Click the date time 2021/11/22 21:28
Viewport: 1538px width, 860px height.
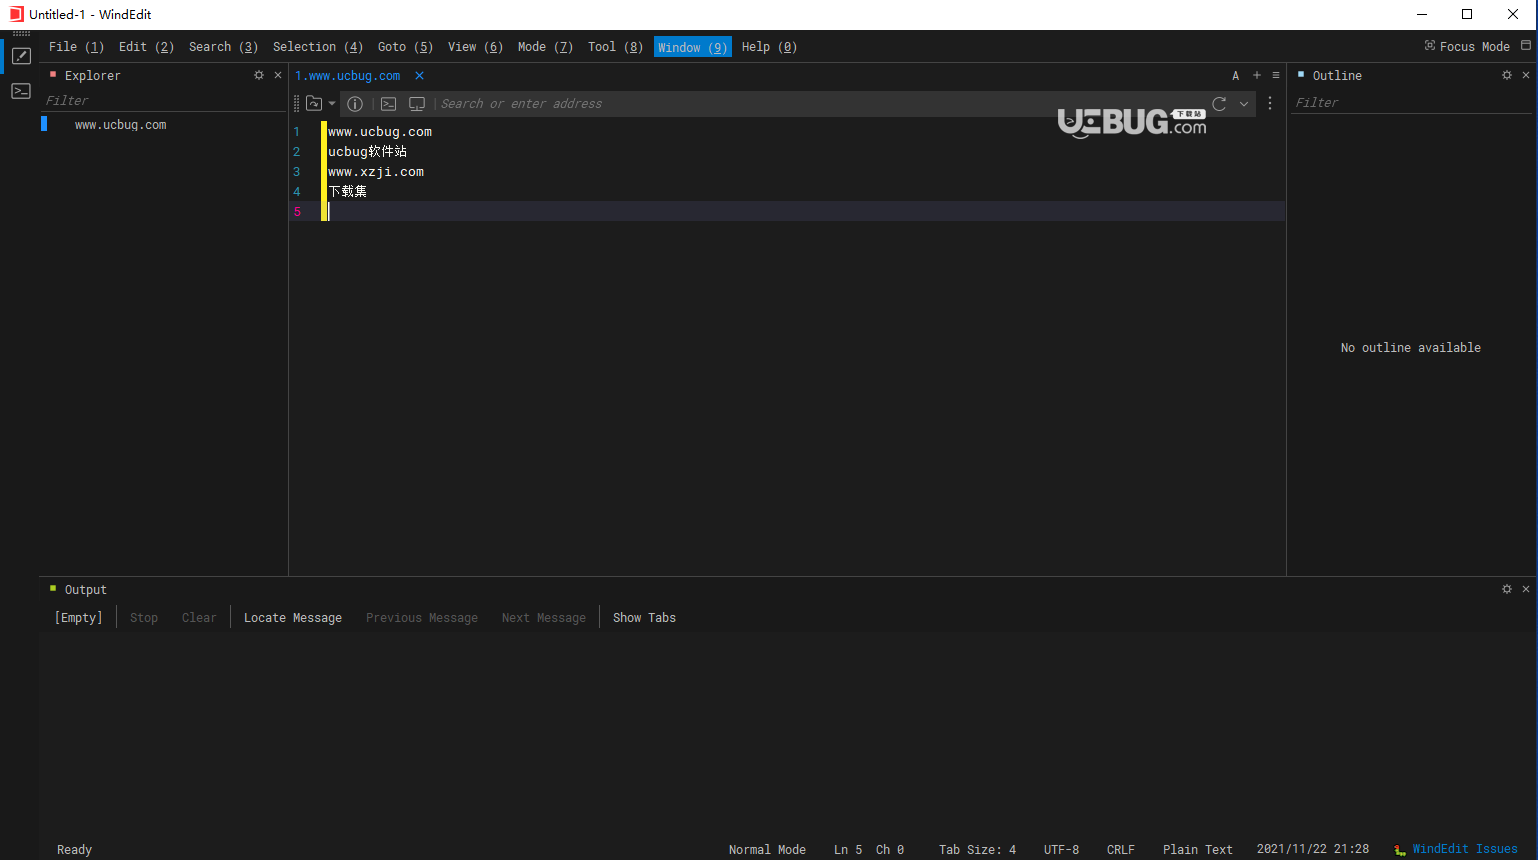1313,849
